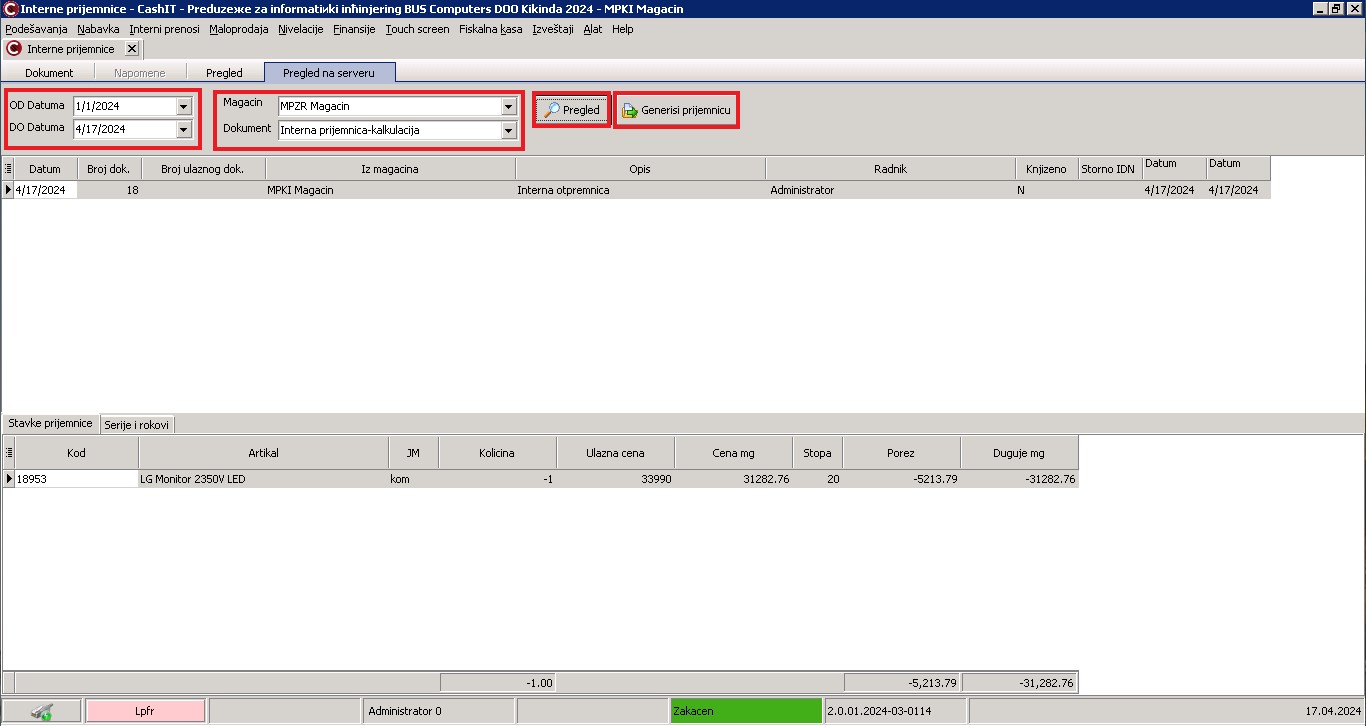1366x726 pixels.
Task: Open the Help menu
Action: pos(623,29)
